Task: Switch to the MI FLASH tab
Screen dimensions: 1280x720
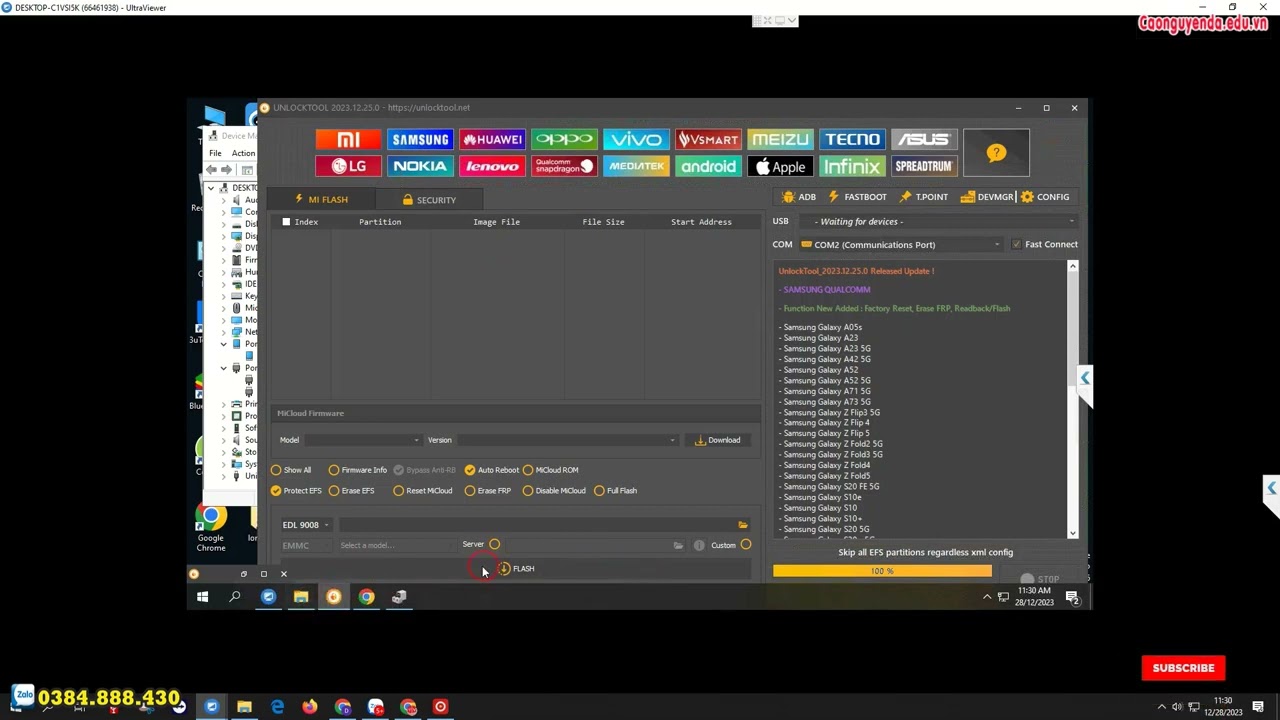Action: point(321,199)
